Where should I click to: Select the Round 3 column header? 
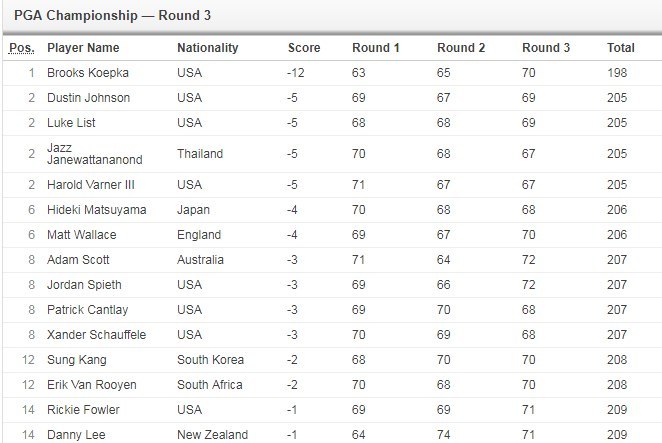click(546, 48)
